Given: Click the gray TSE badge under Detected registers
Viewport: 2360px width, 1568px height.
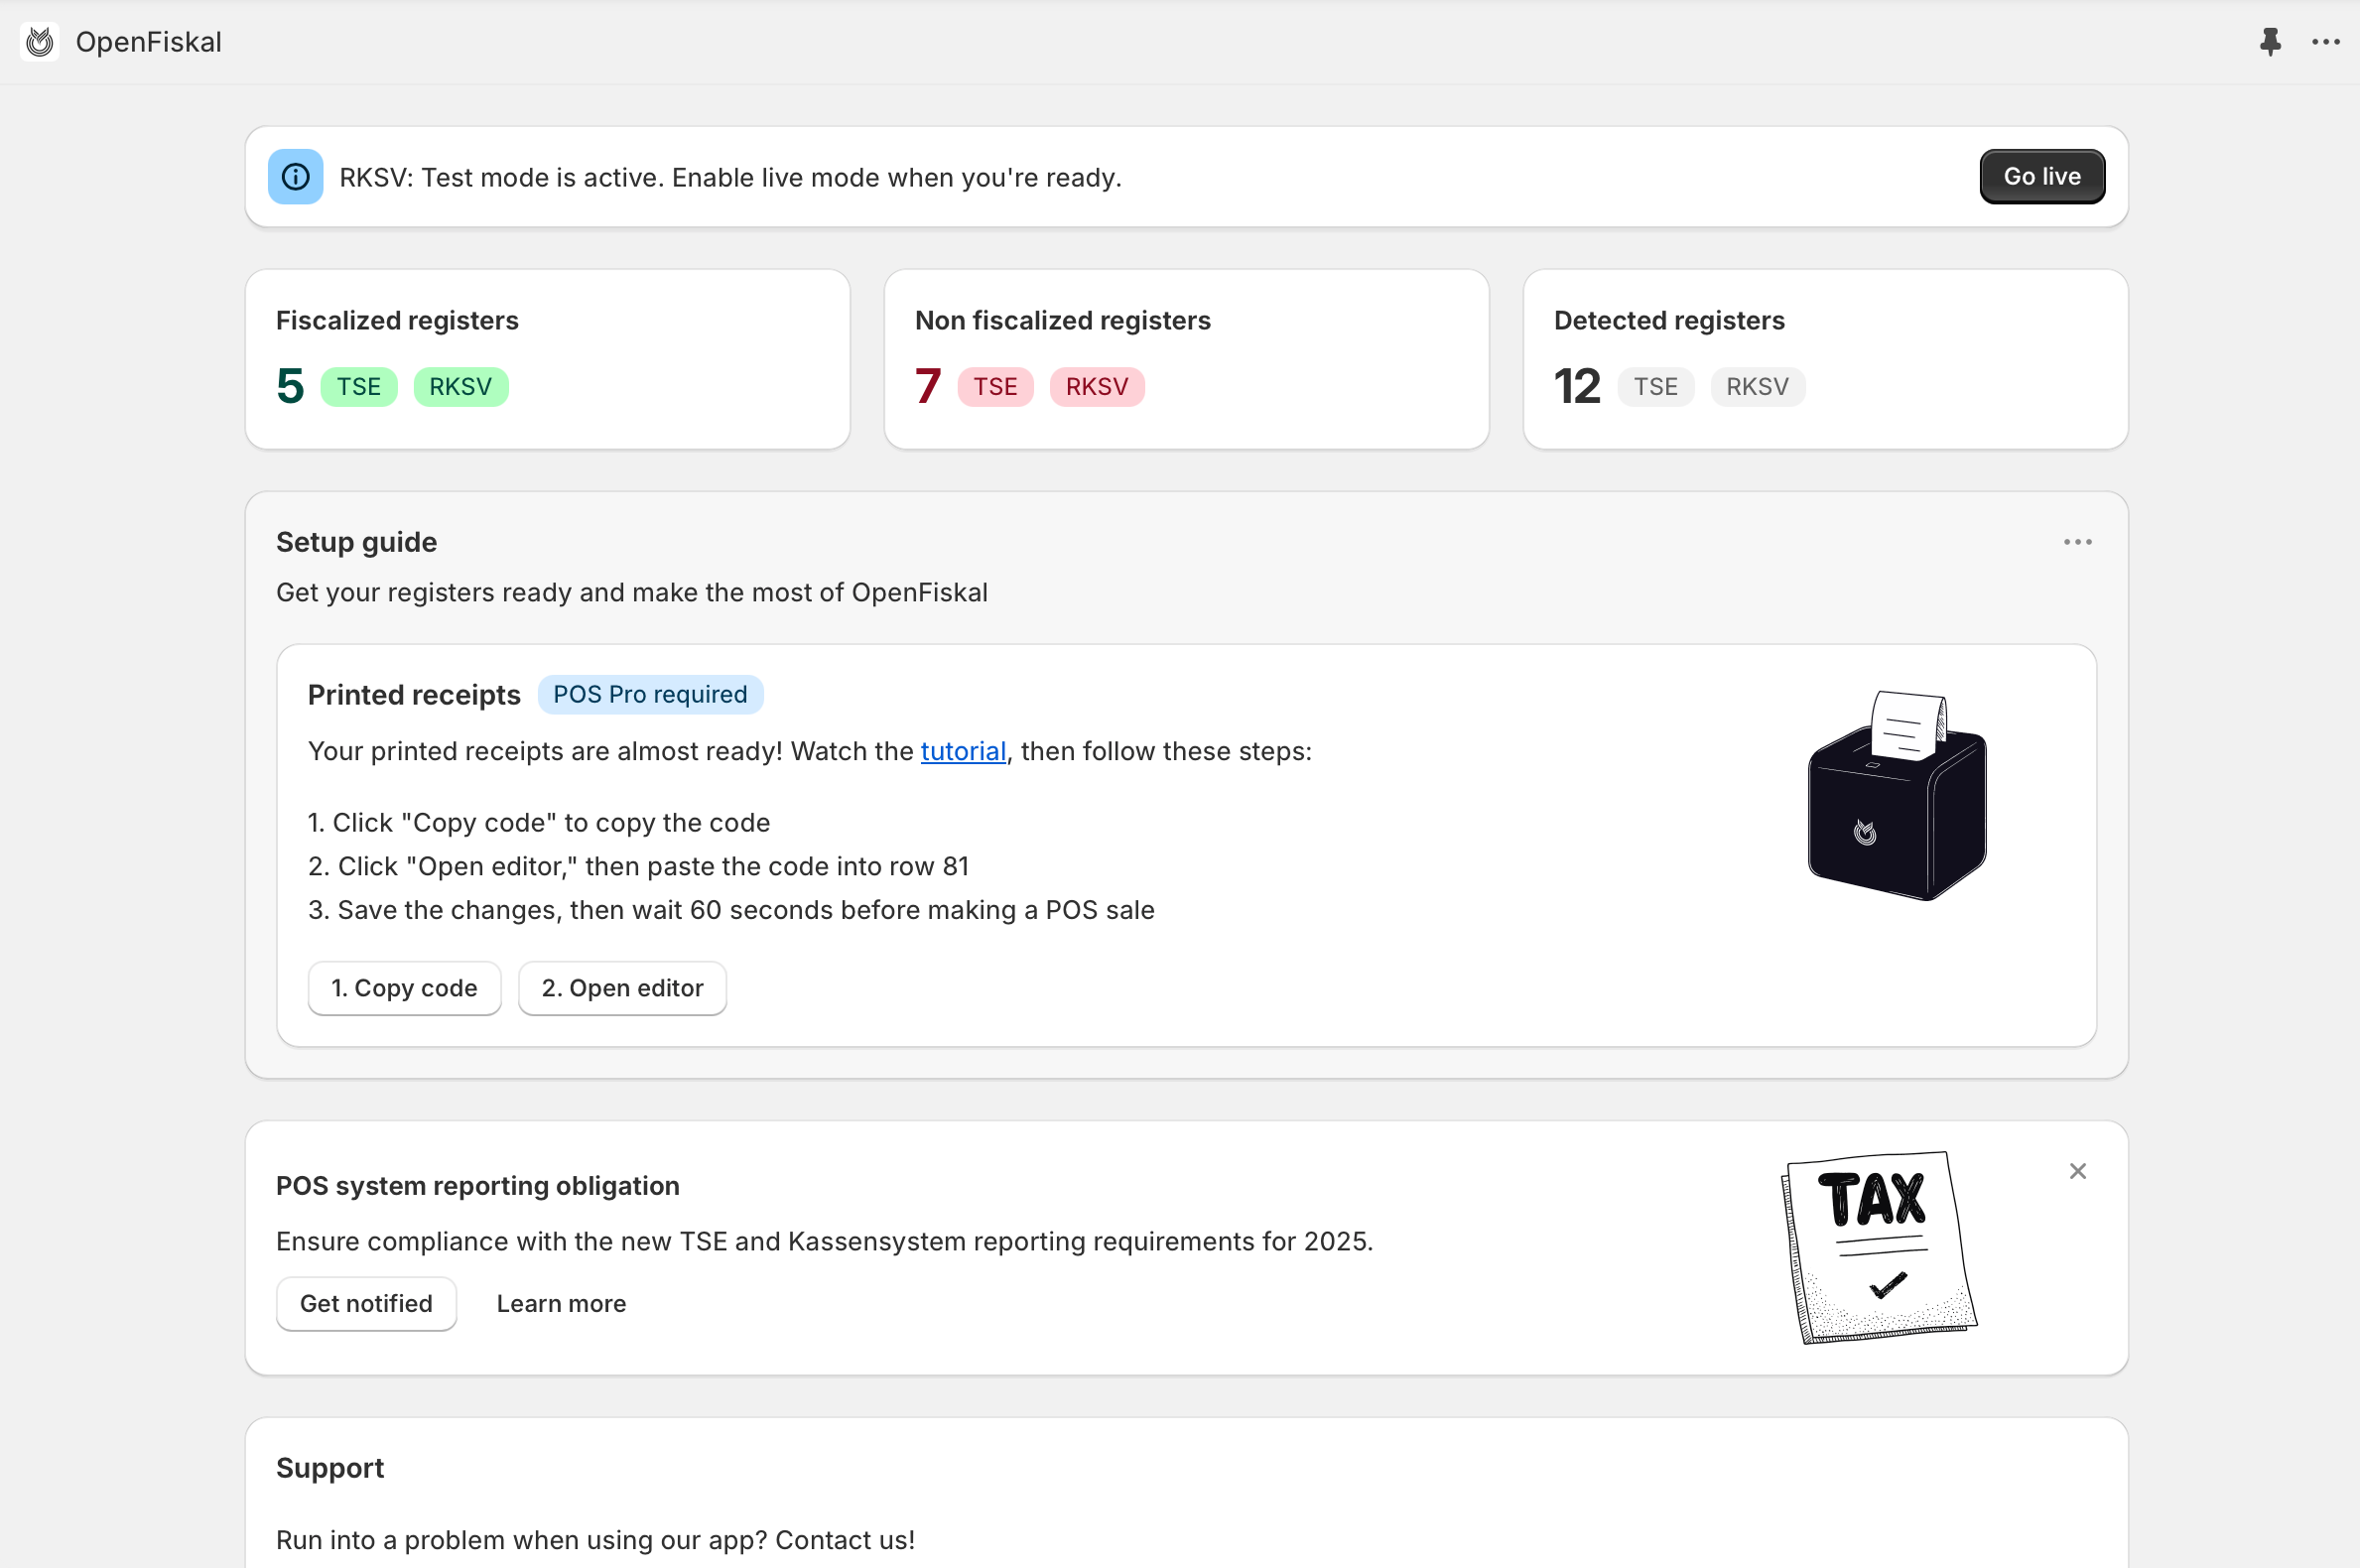Looking at the screenshot, I should [1655, 387].
